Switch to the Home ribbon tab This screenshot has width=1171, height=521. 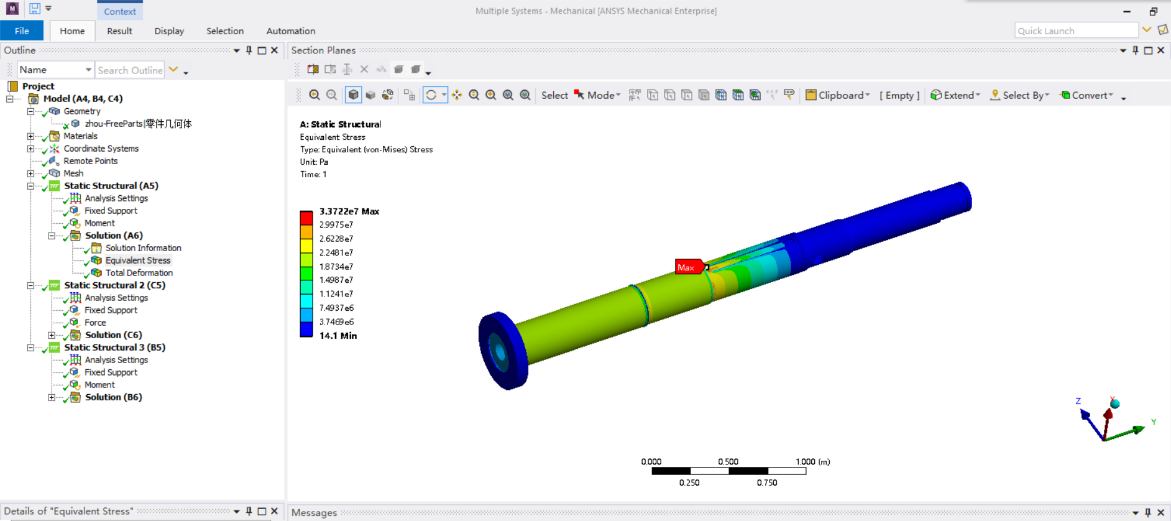(x=72, y=31)
